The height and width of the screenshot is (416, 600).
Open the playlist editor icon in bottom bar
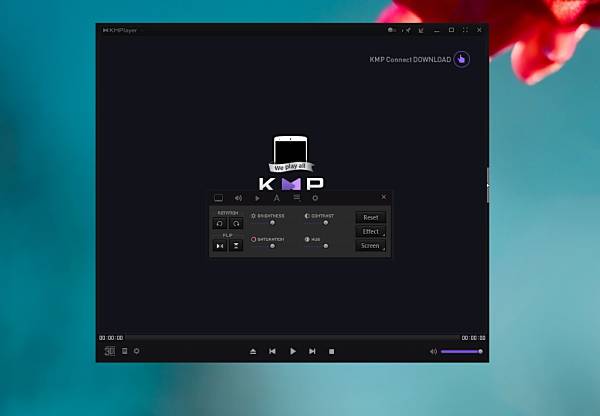click(x=124, y=351)
